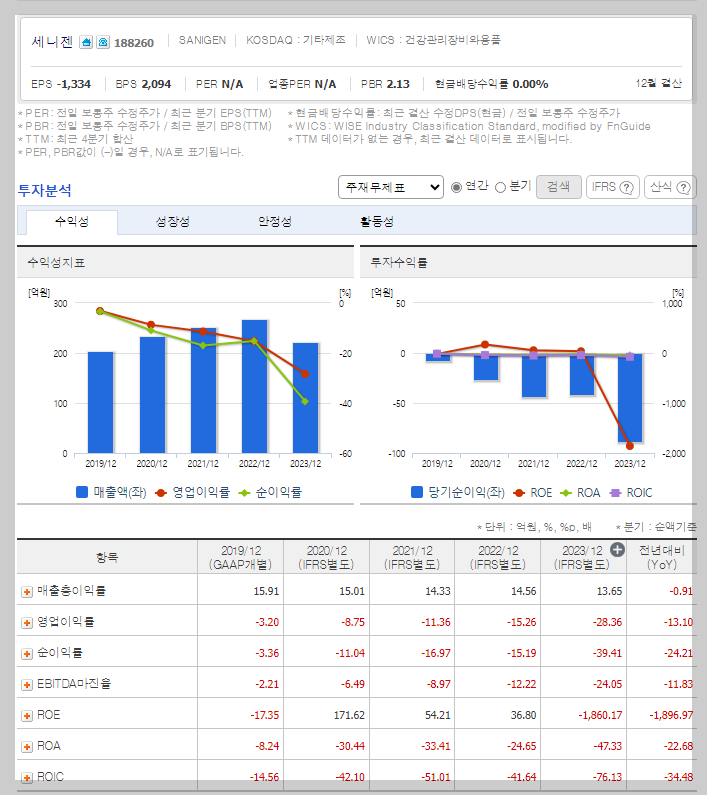Screen dimensions: 707x795
Task: Click the 투자분석 heading
Action: pyautogui.click(x=45, y=190)
